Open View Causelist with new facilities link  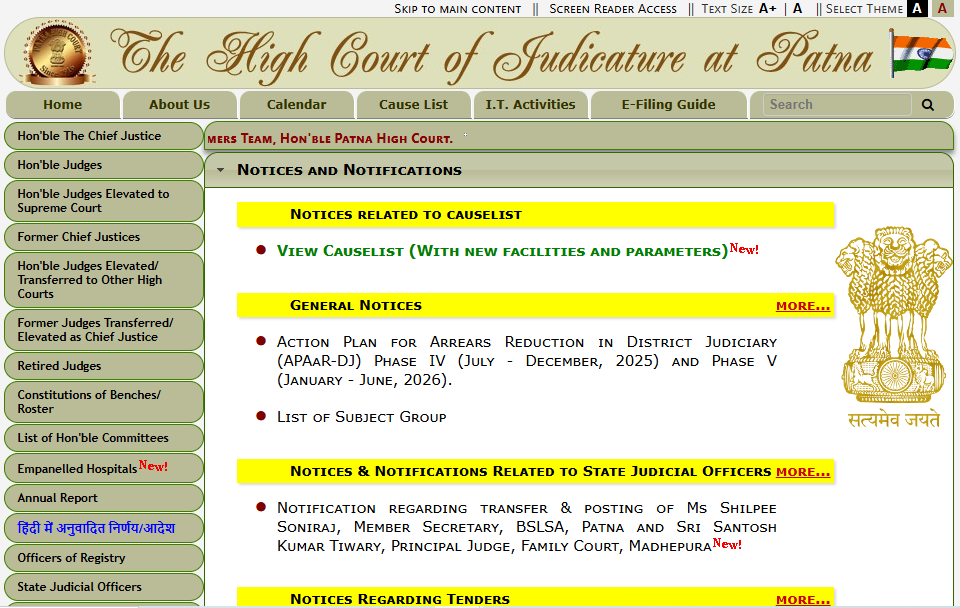(502, 251)
